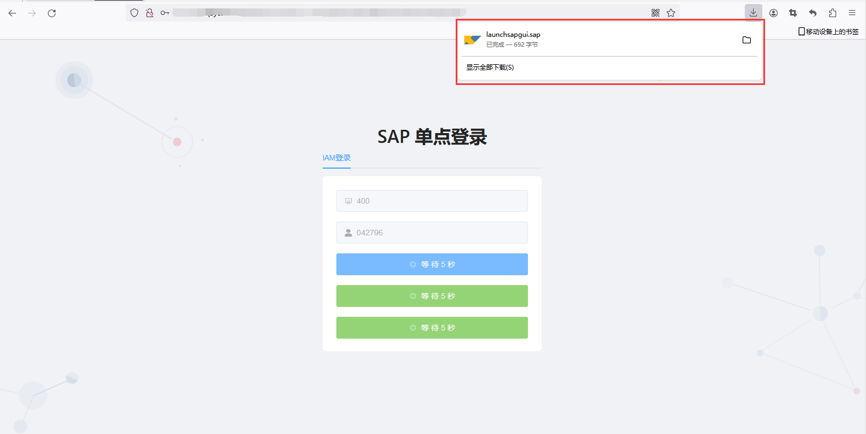Click the person icon in user field
The width and height of the screenshot is (866, 434).
tap(348, 232)
